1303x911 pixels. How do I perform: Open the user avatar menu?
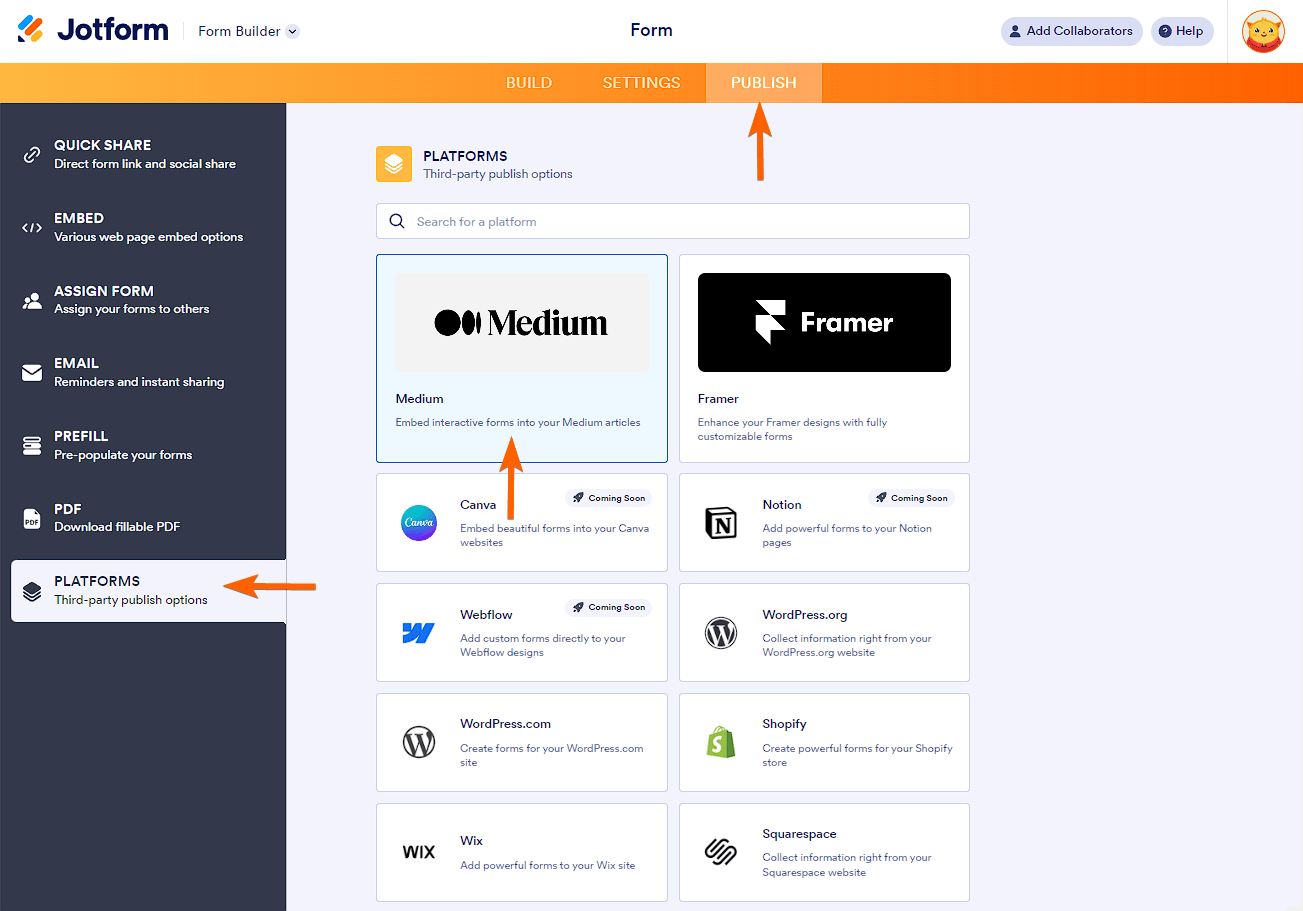click(x=1263, y=31)
